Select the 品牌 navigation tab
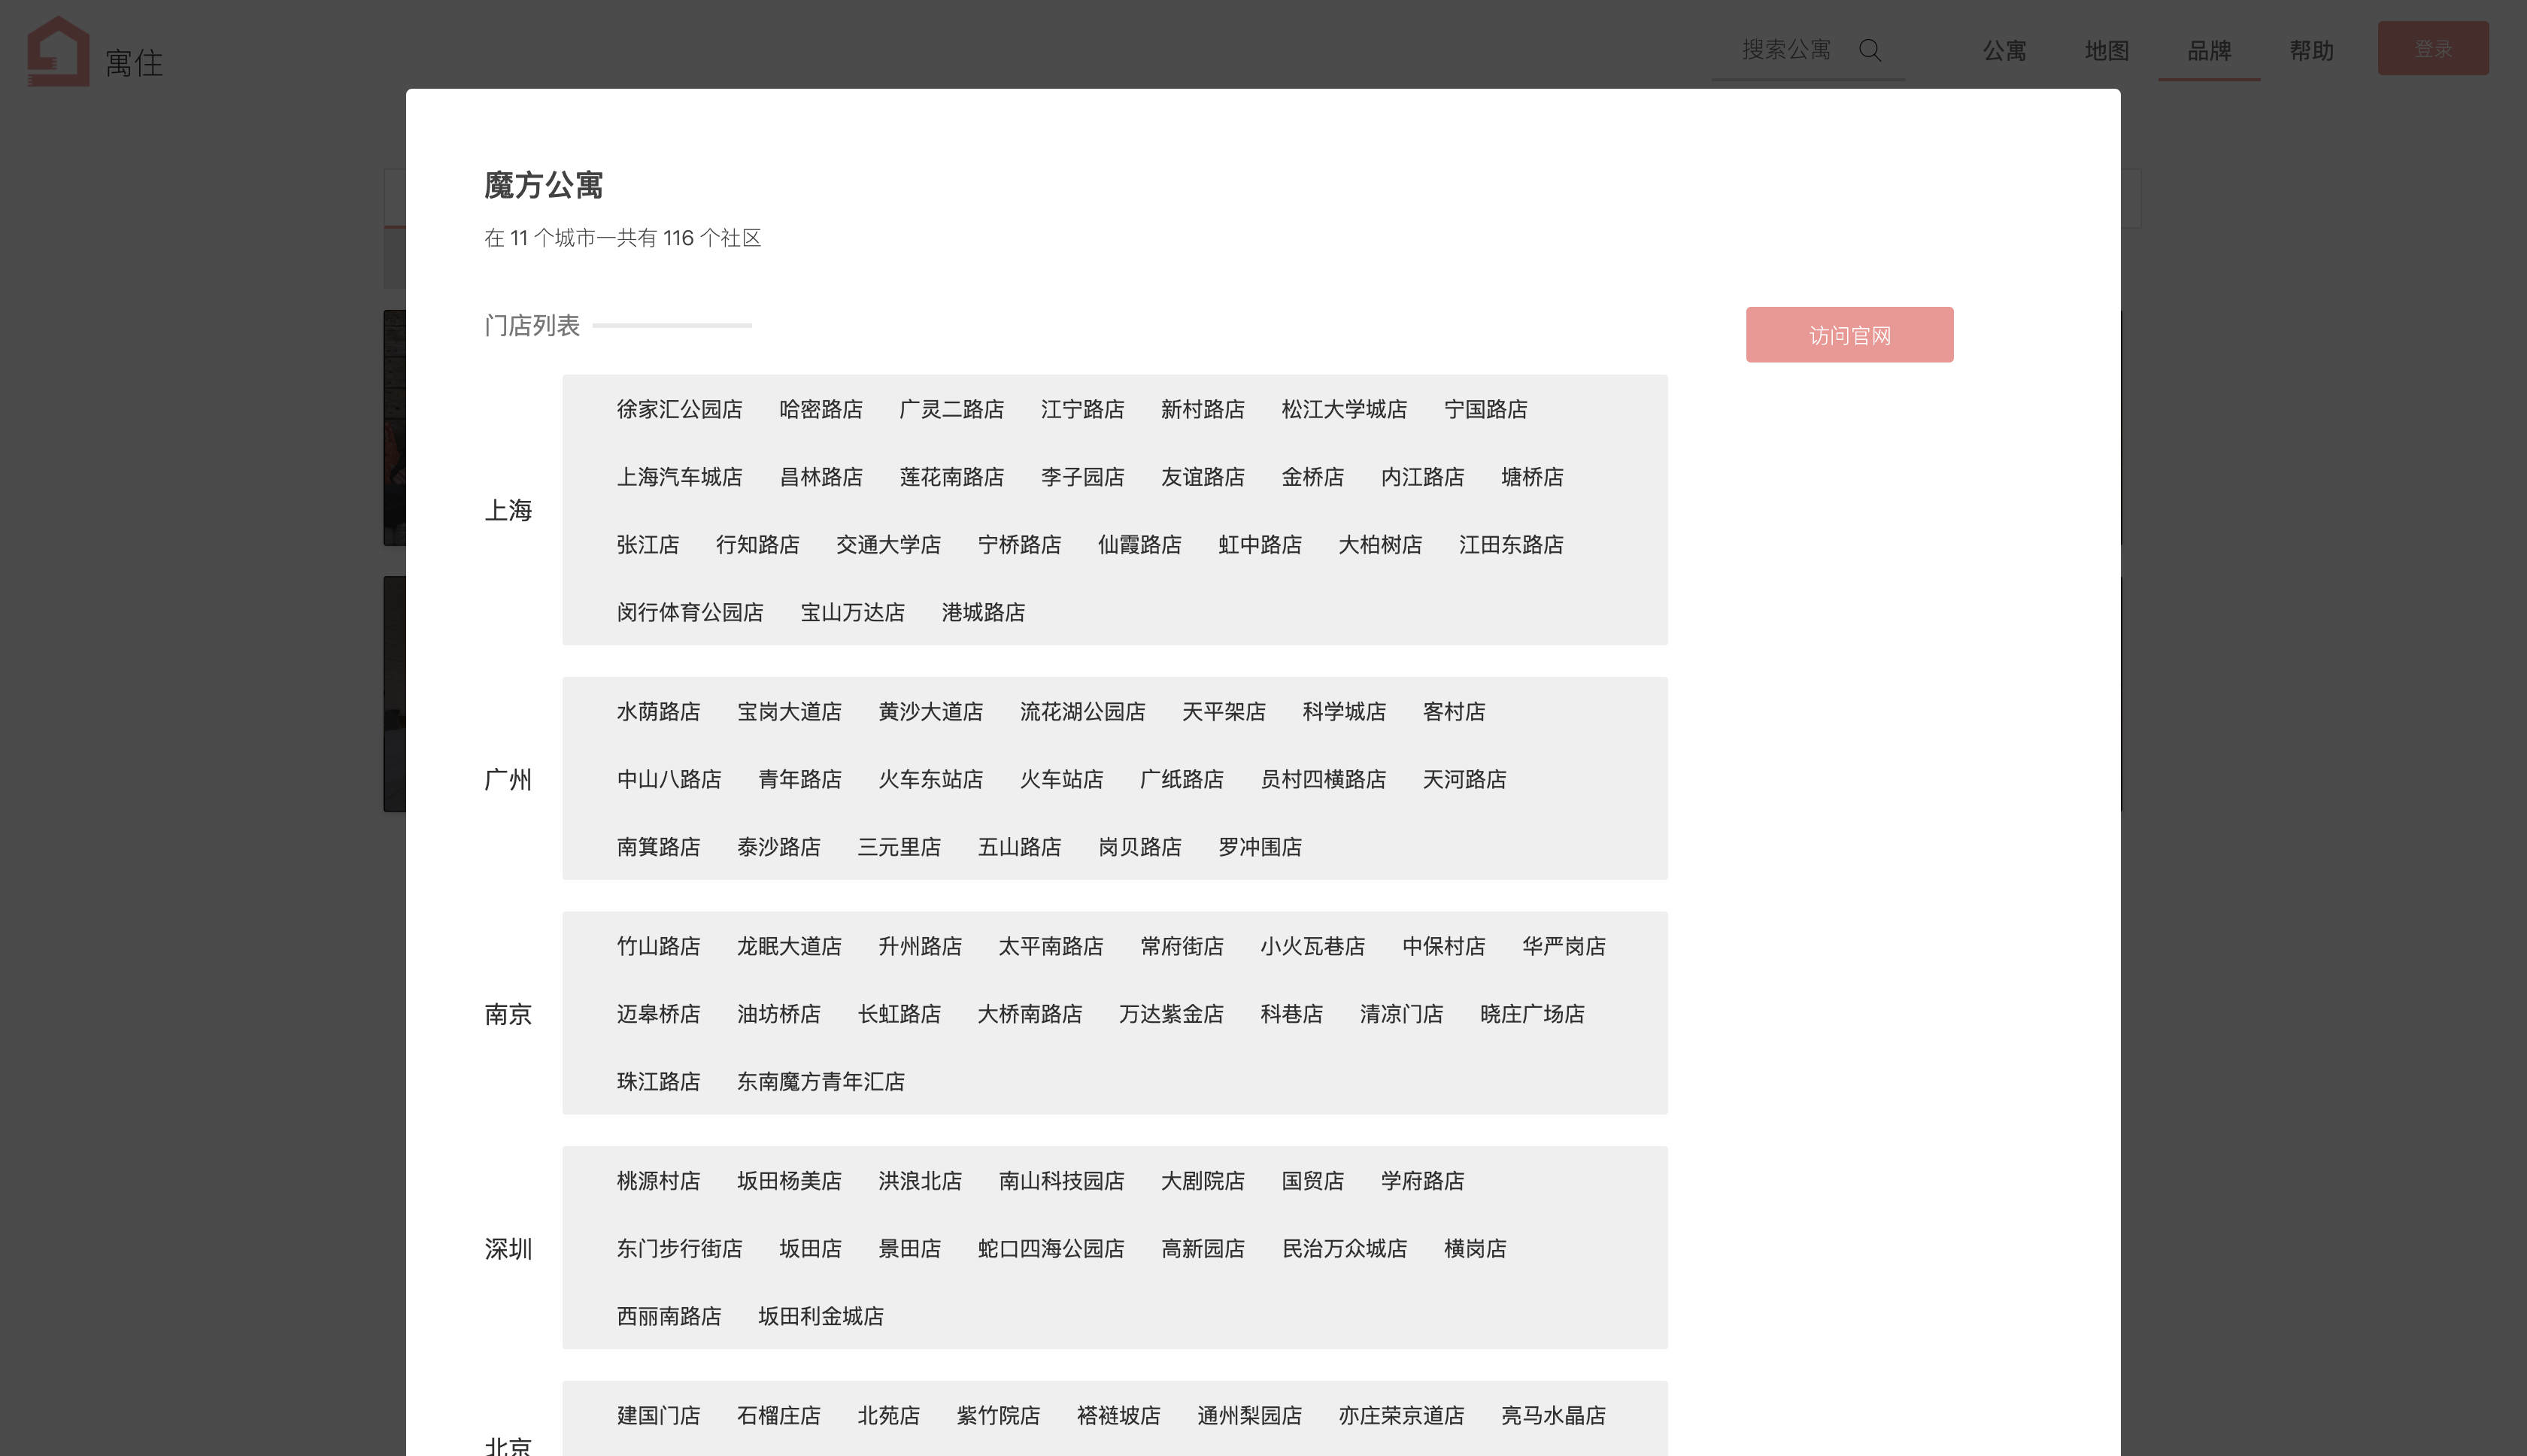Screen dimensions: 2527x1456 point(2208,51)
